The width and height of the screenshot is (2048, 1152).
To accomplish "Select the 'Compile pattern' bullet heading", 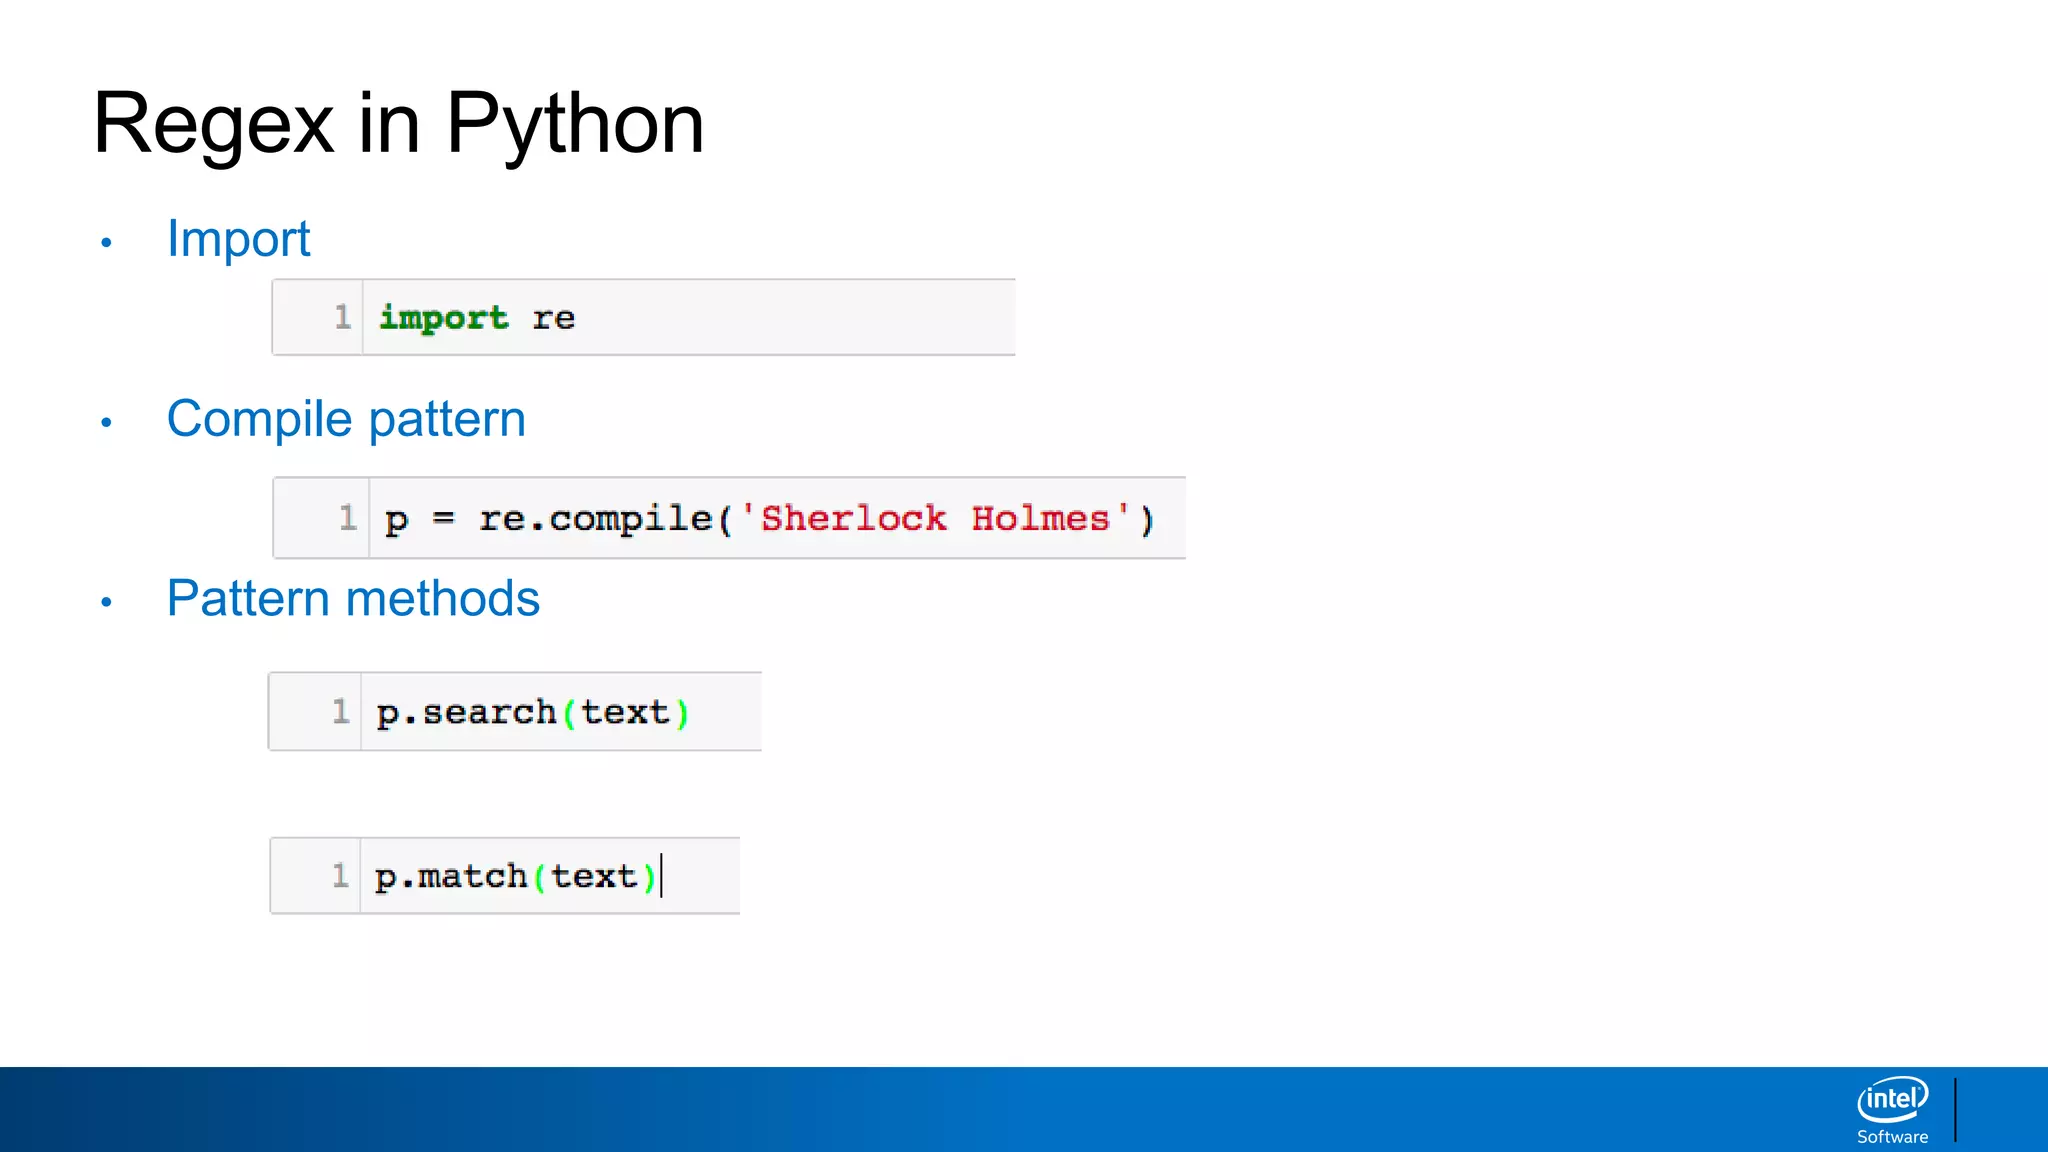I will click(x=346, y=419).
